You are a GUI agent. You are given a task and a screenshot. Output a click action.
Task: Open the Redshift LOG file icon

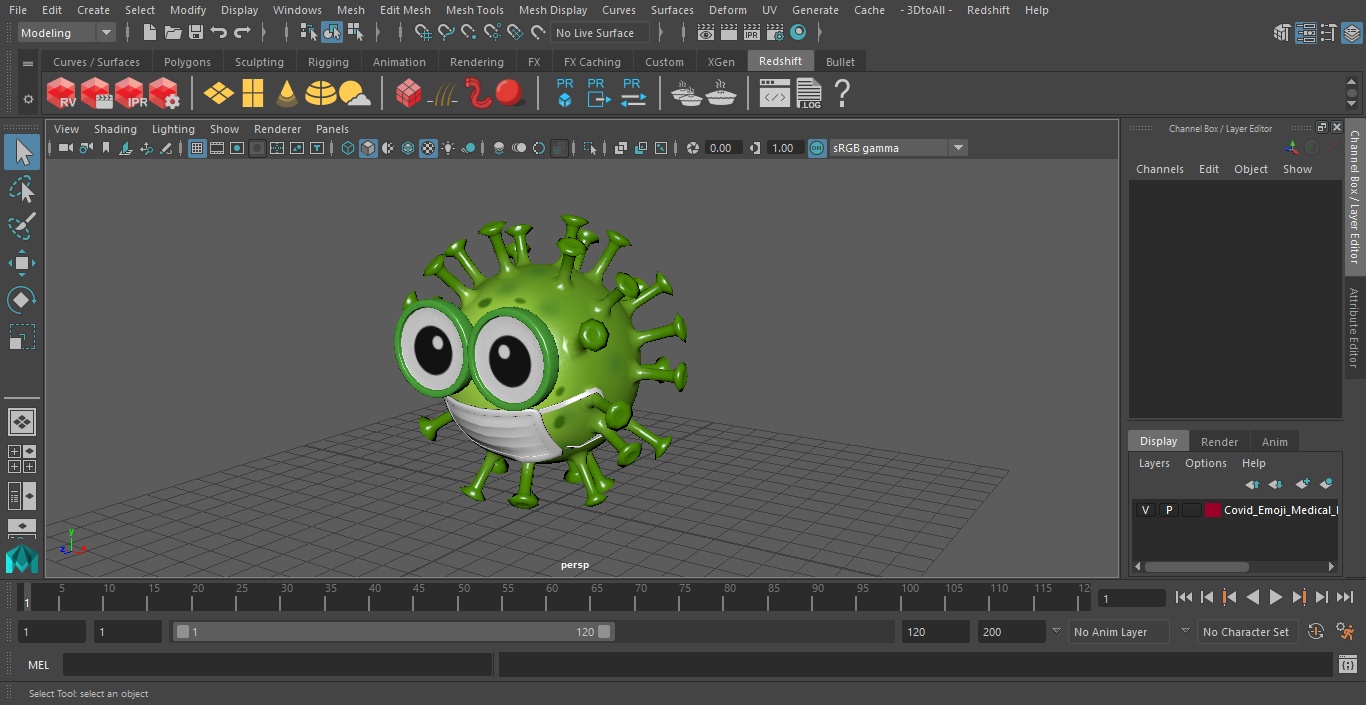pos(809,94)
